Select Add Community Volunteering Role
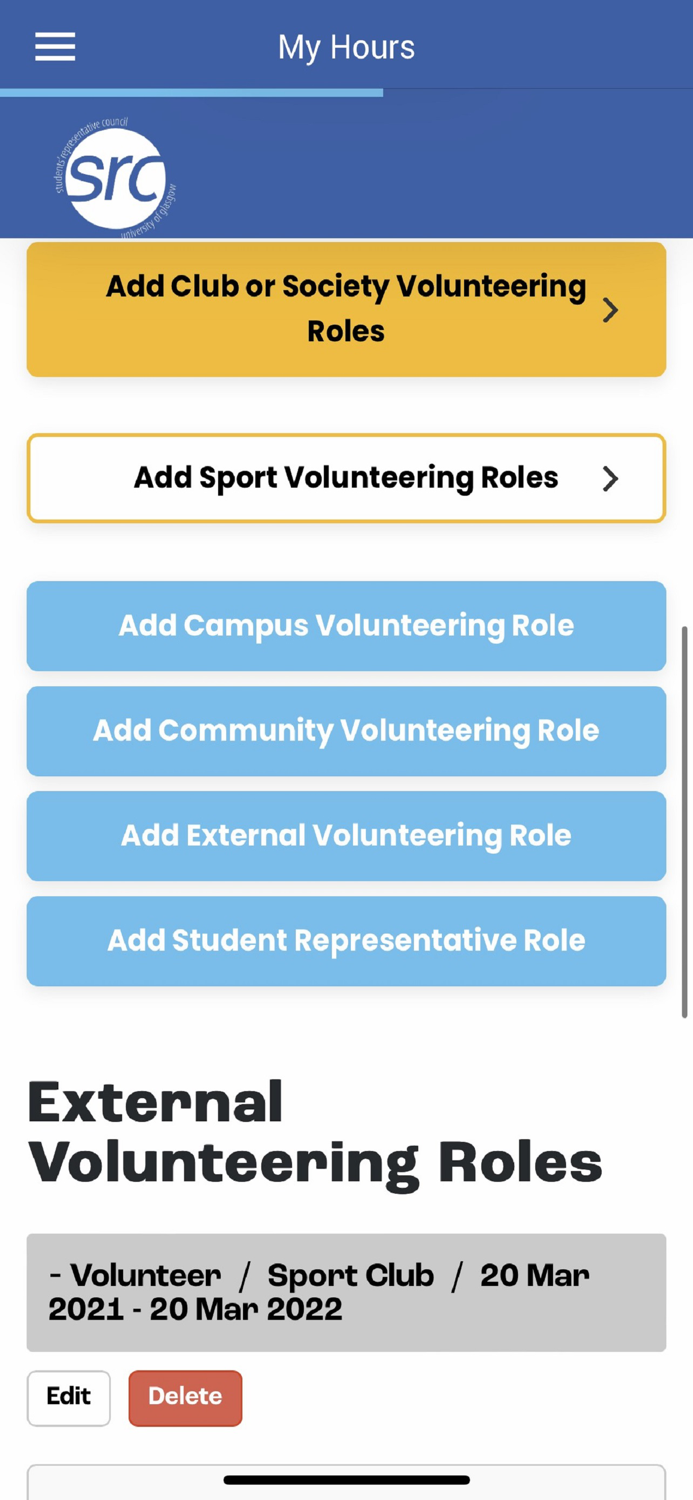The width and height of the screenshot is (693, 1500). (346, 731)
